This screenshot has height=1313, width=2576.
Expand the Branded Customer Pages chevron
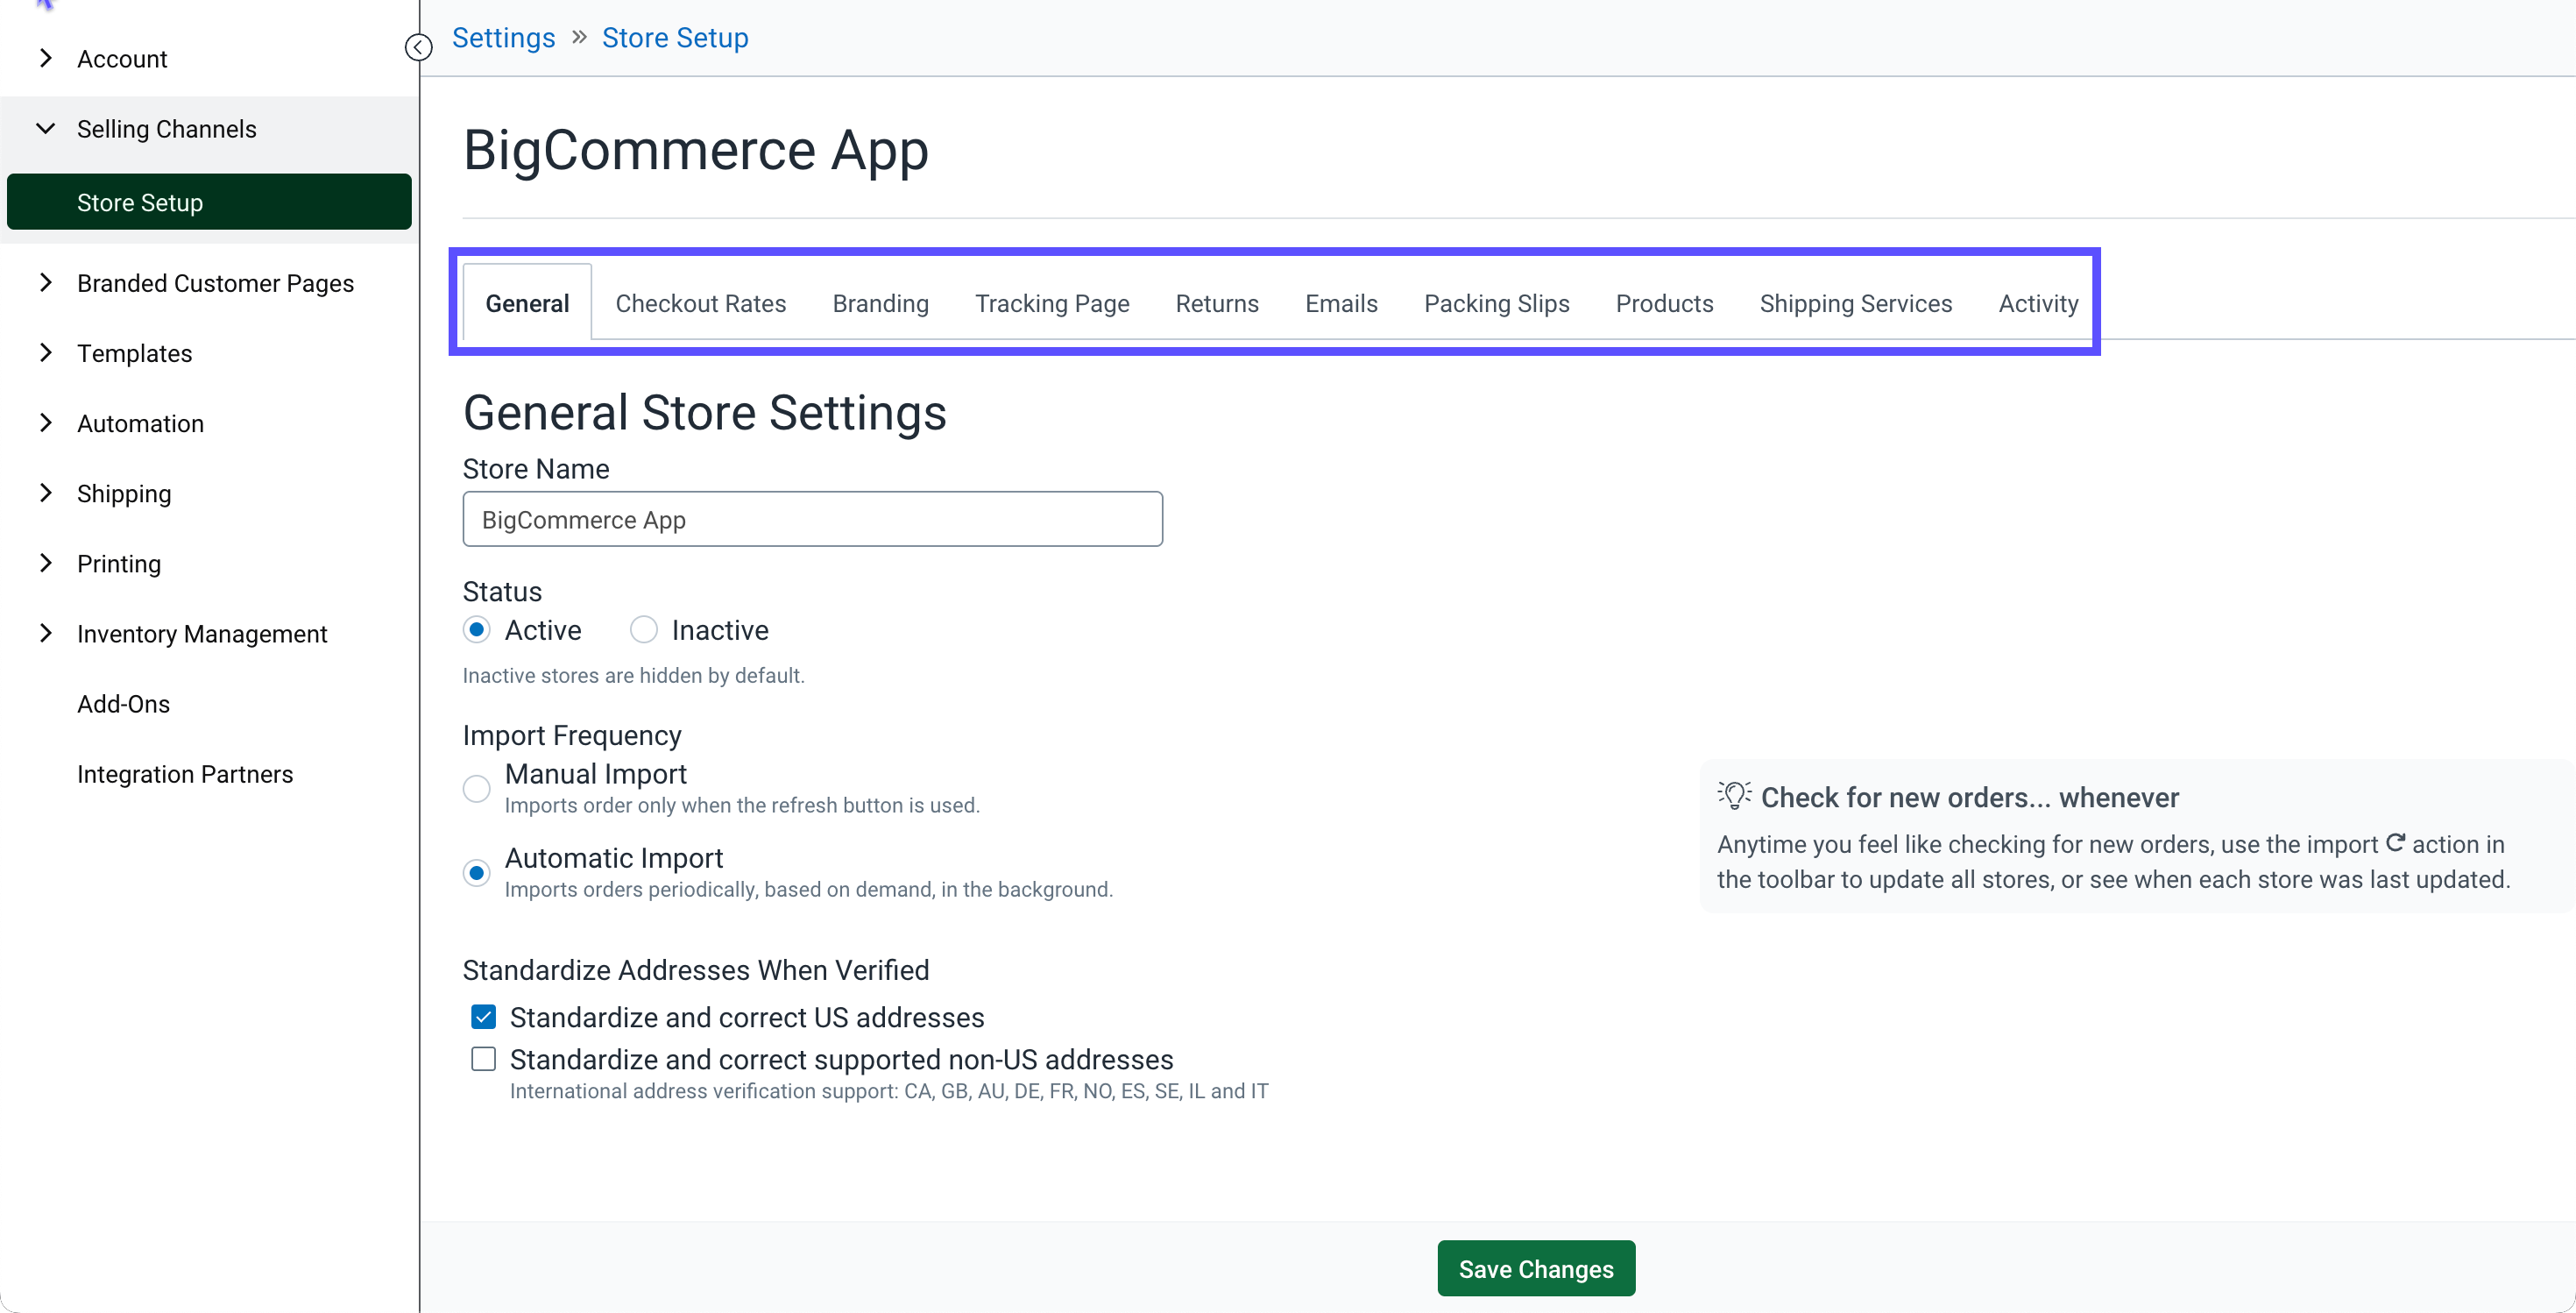[45, 282]
